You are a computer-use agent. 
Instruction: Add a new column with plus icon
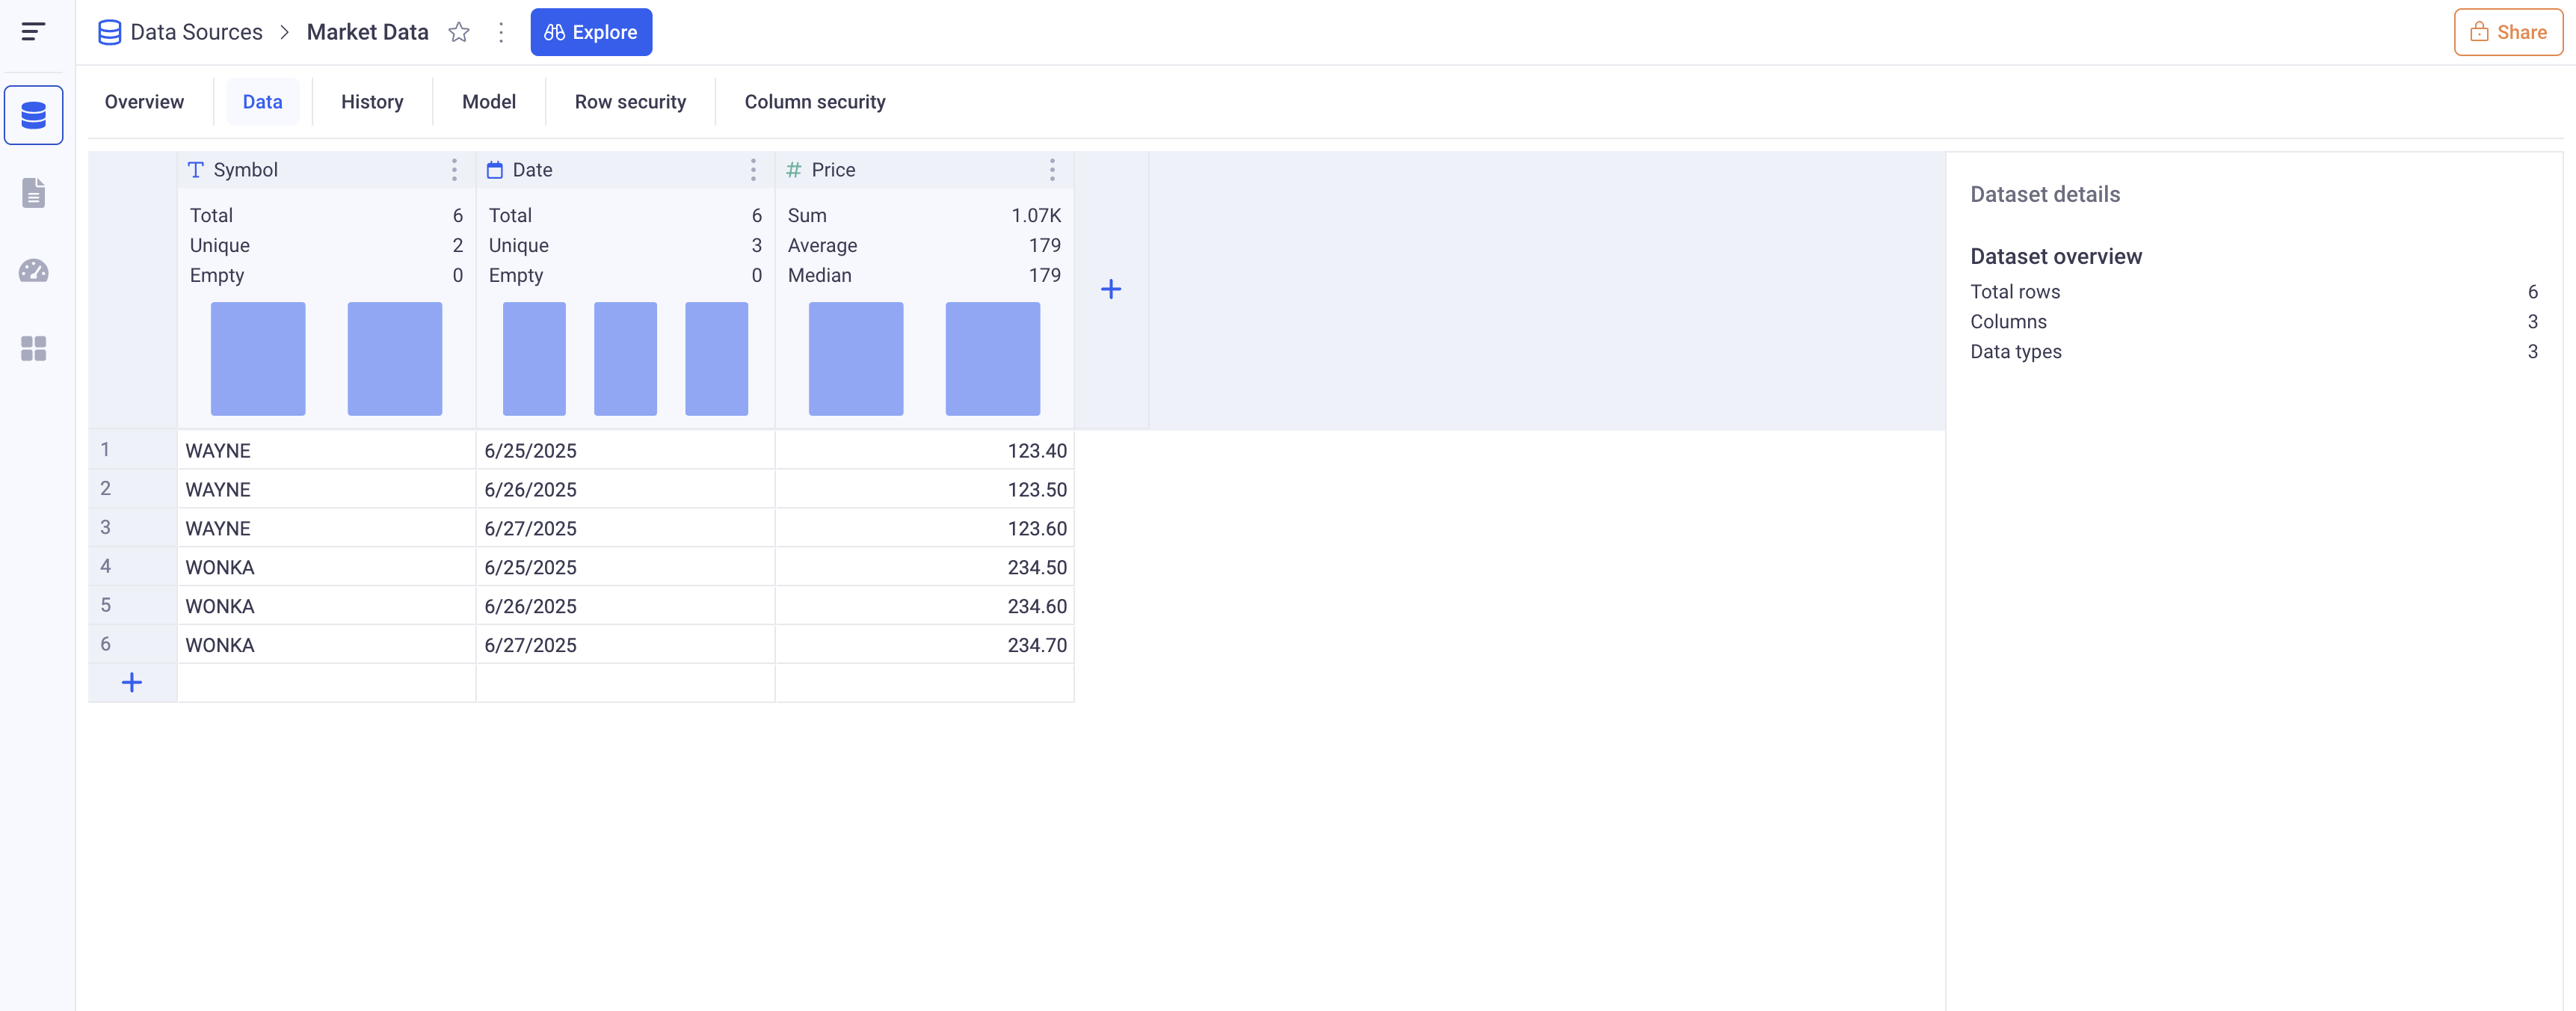click(1111, 290)
